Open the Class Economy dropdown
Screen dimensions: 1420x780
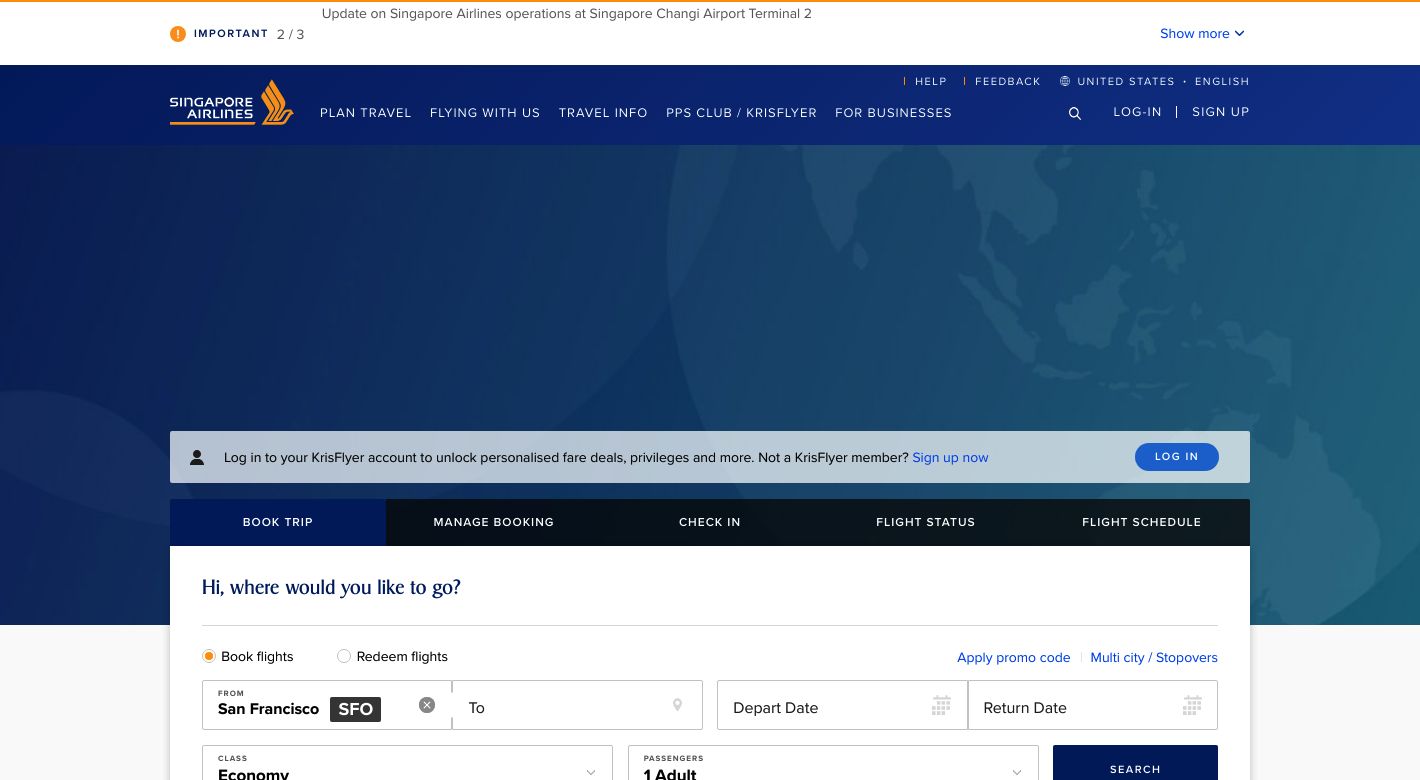407,763
